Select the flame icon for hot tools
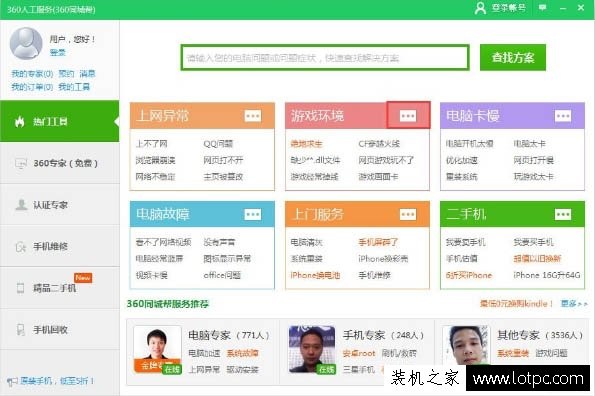 (x=20, y=121)
